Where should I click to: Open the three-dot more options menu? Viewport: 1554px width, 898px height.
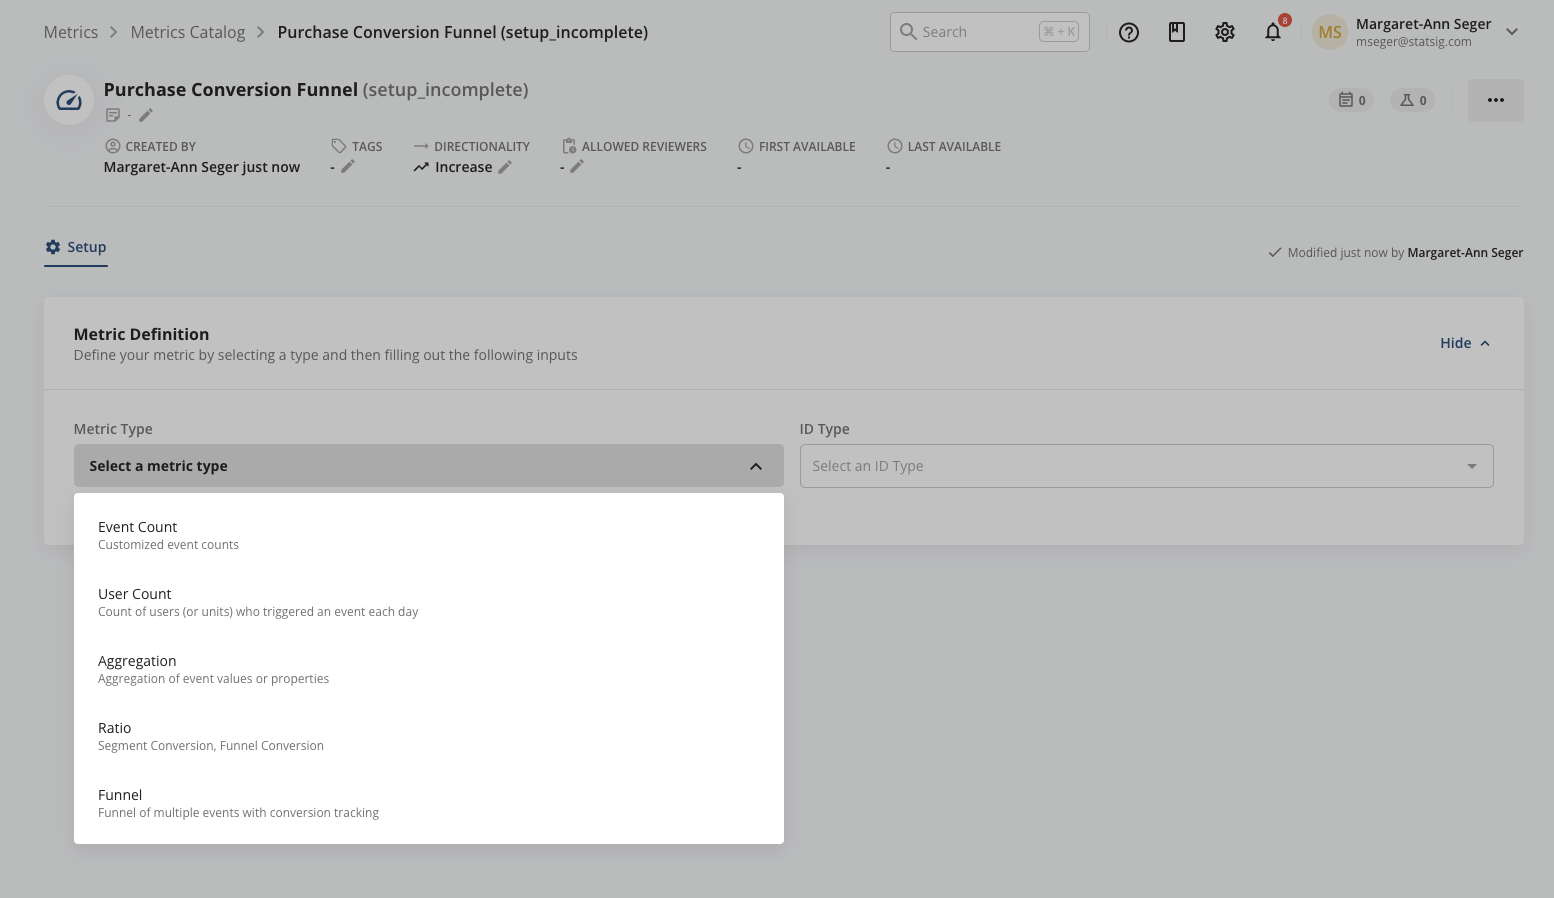[x=1496, y=100]
